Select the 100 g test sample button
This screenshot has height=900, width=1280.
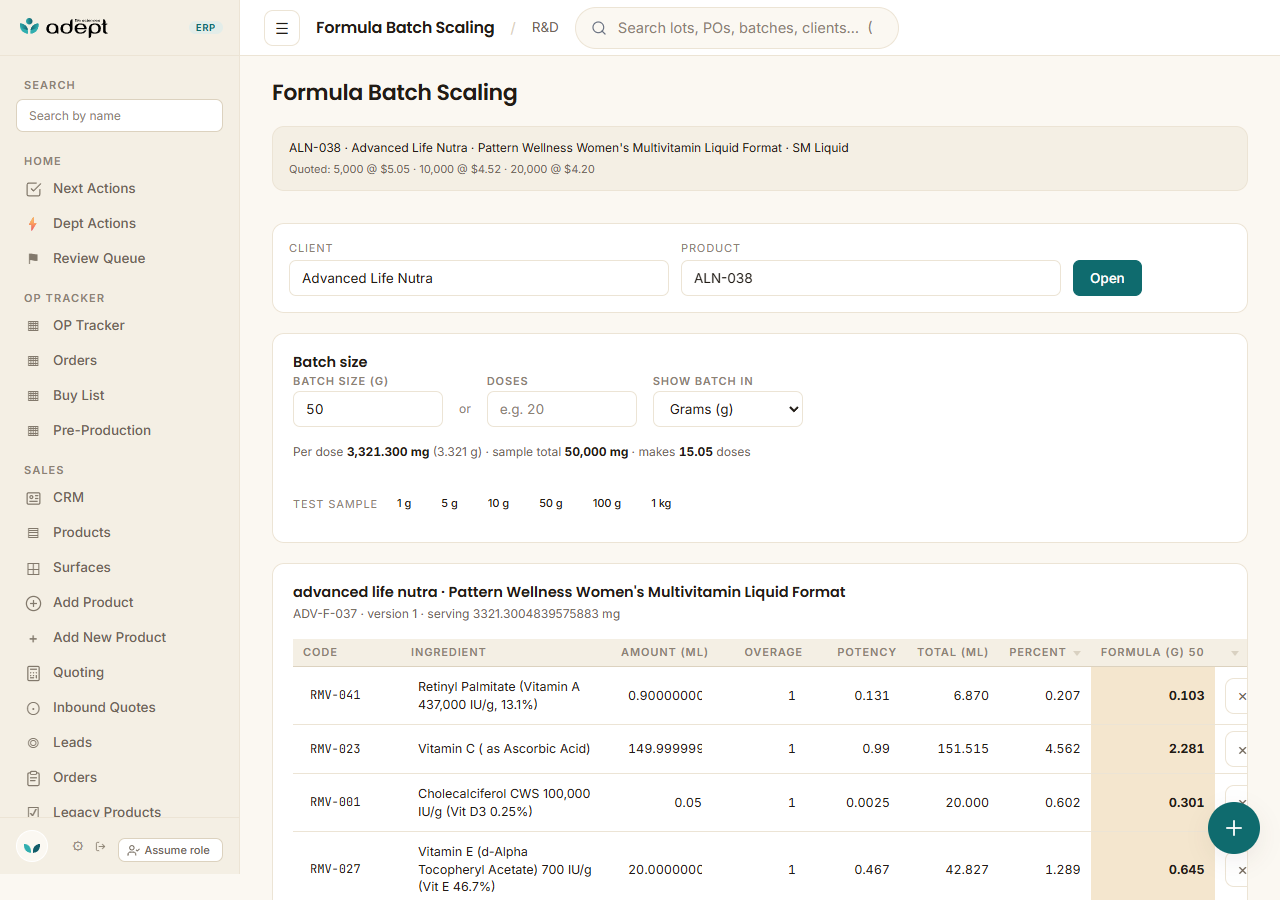(x=607, y=504)
